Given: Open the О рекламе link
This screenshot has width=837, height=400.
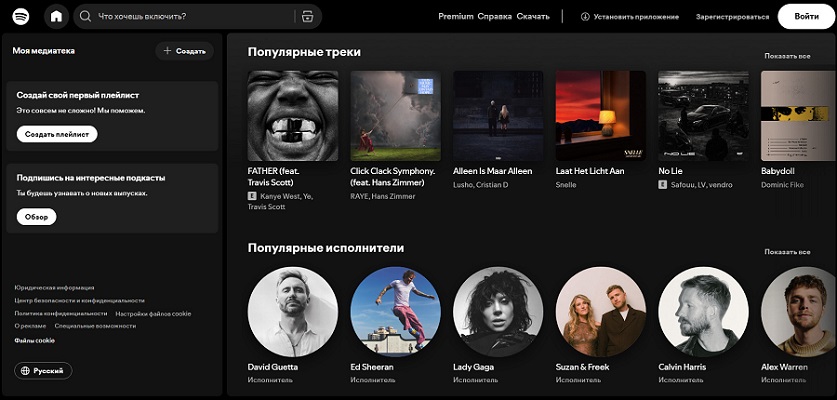Looking at the screenshot, I should coord(30,326).
